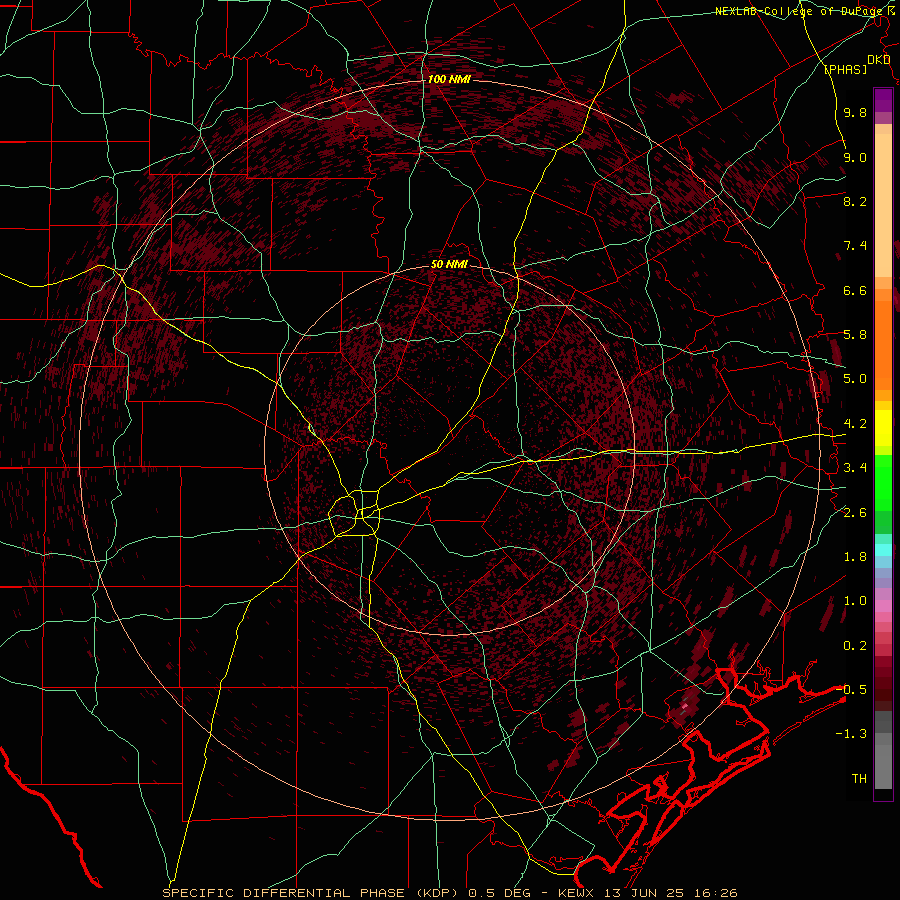900x900 pixels.
Task: Pick the dark orange segment of the color bar
Action: click(883, 344)
